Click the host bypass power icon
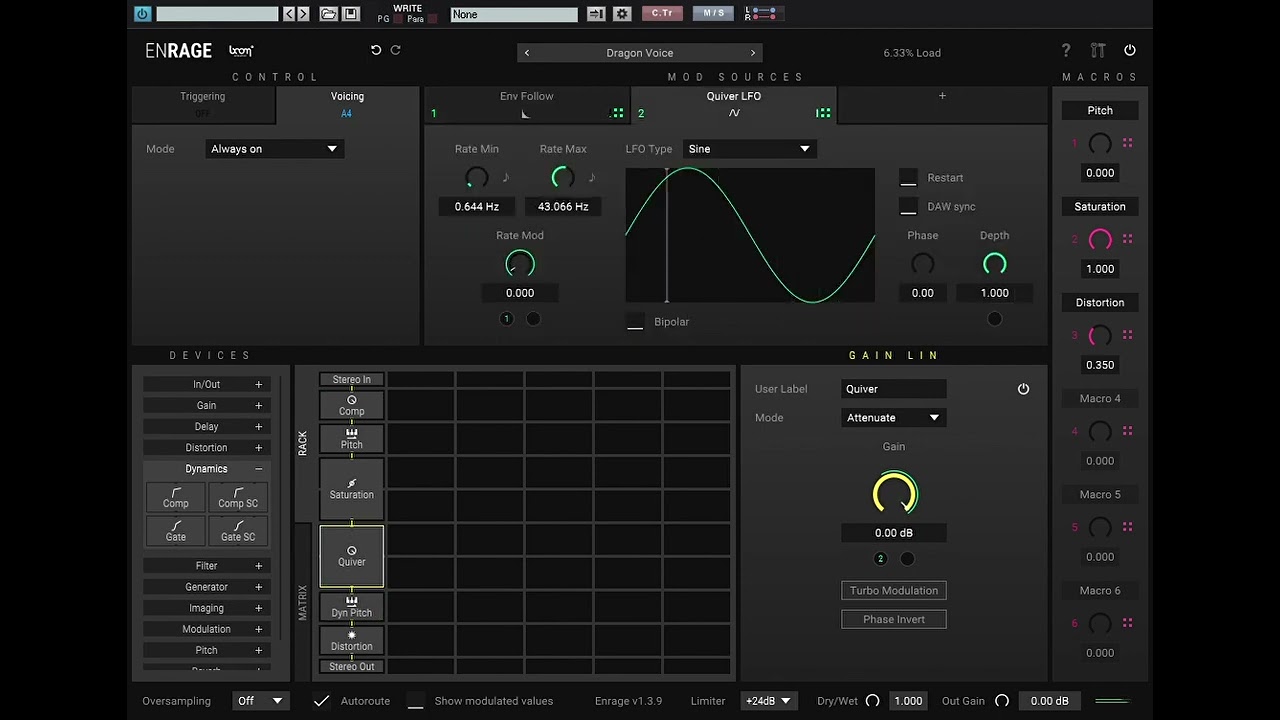Viewport: 1280px width, 720px height. click(142, 14)
